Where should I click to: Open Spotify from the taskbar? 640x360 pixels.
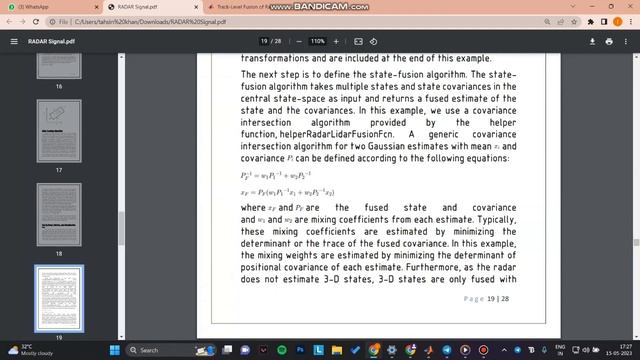282,350
